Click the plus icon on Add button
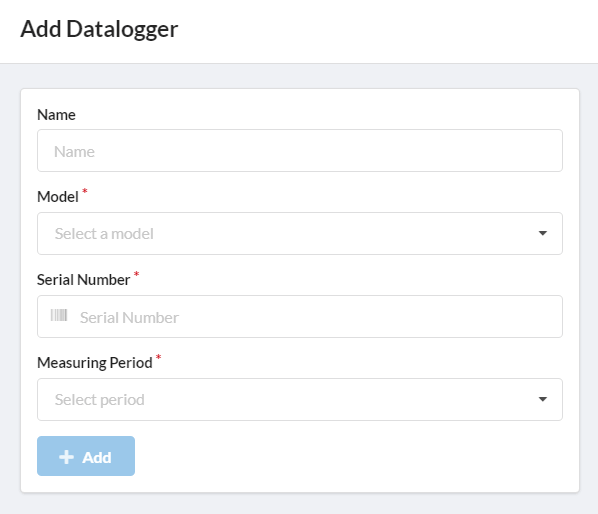The height and width of the screenshot is (514, 598). click(66, 457)
